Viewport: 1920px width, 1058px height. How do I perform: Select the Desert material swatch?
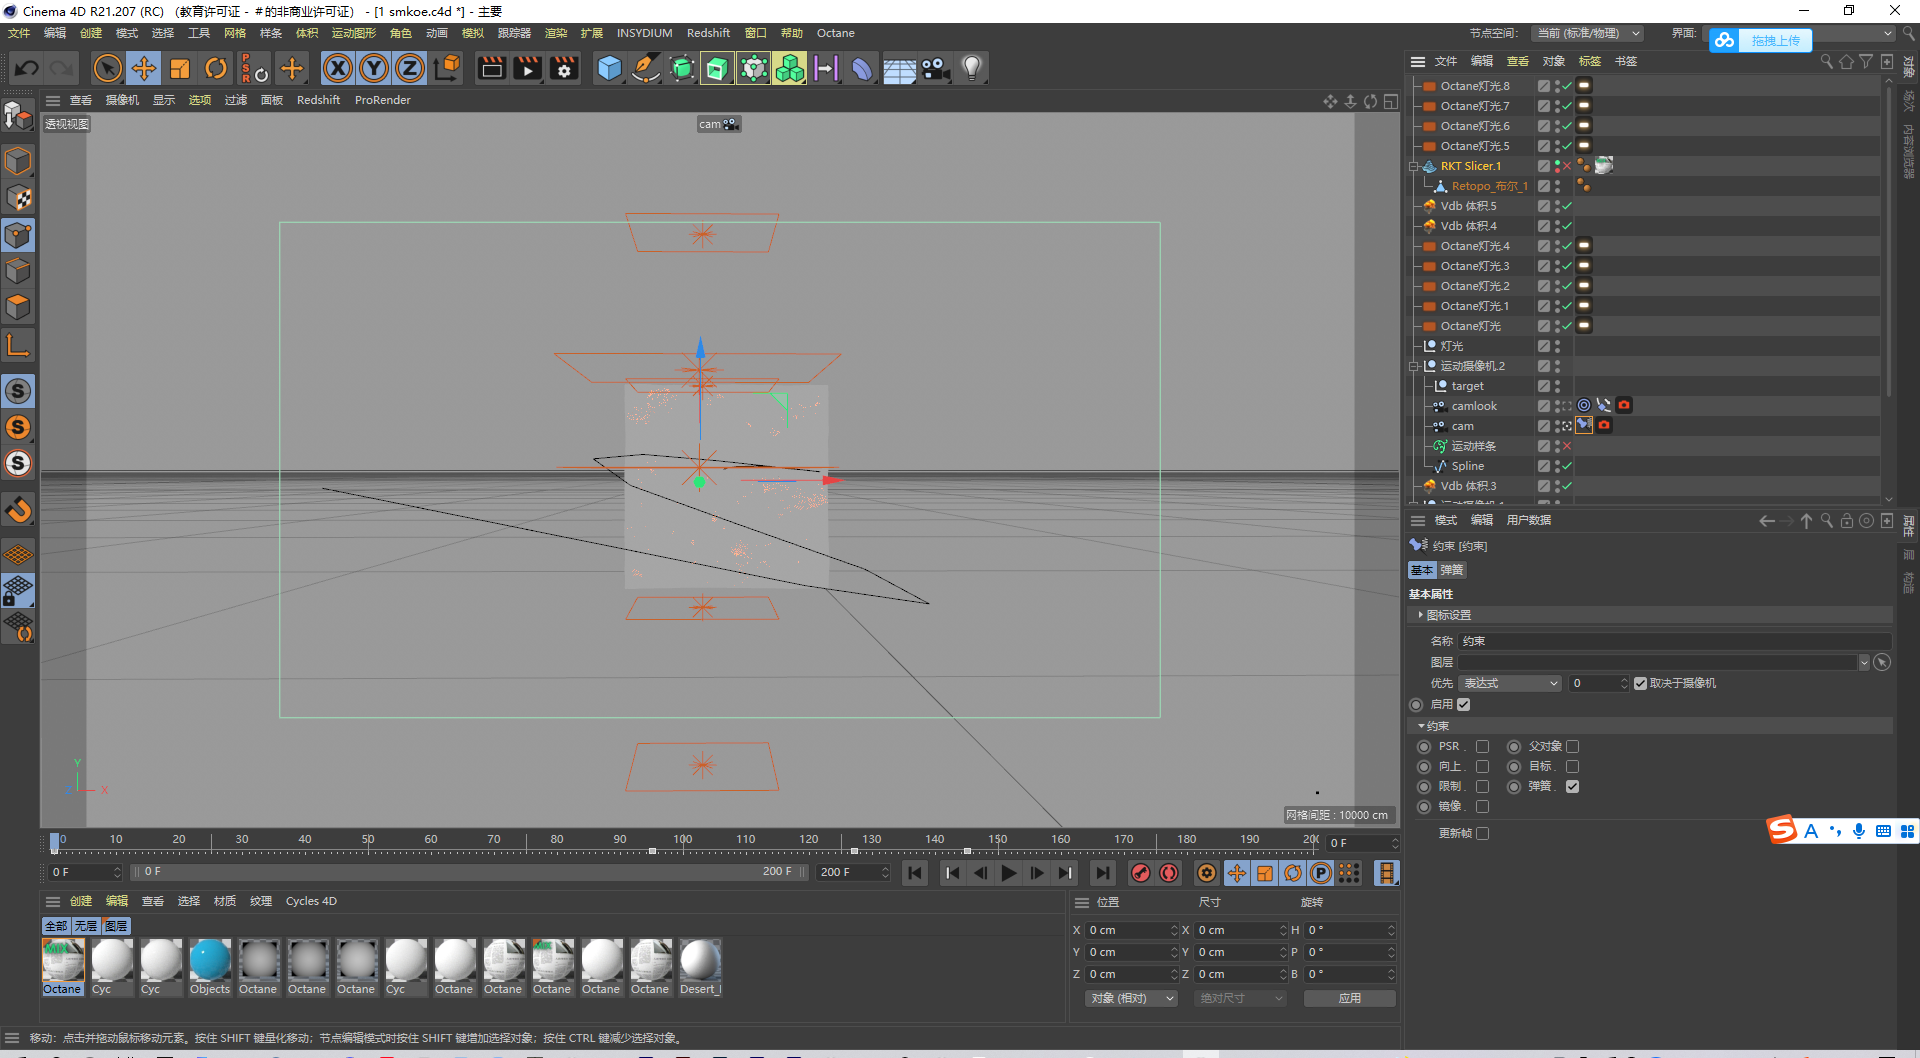[700, 967]
